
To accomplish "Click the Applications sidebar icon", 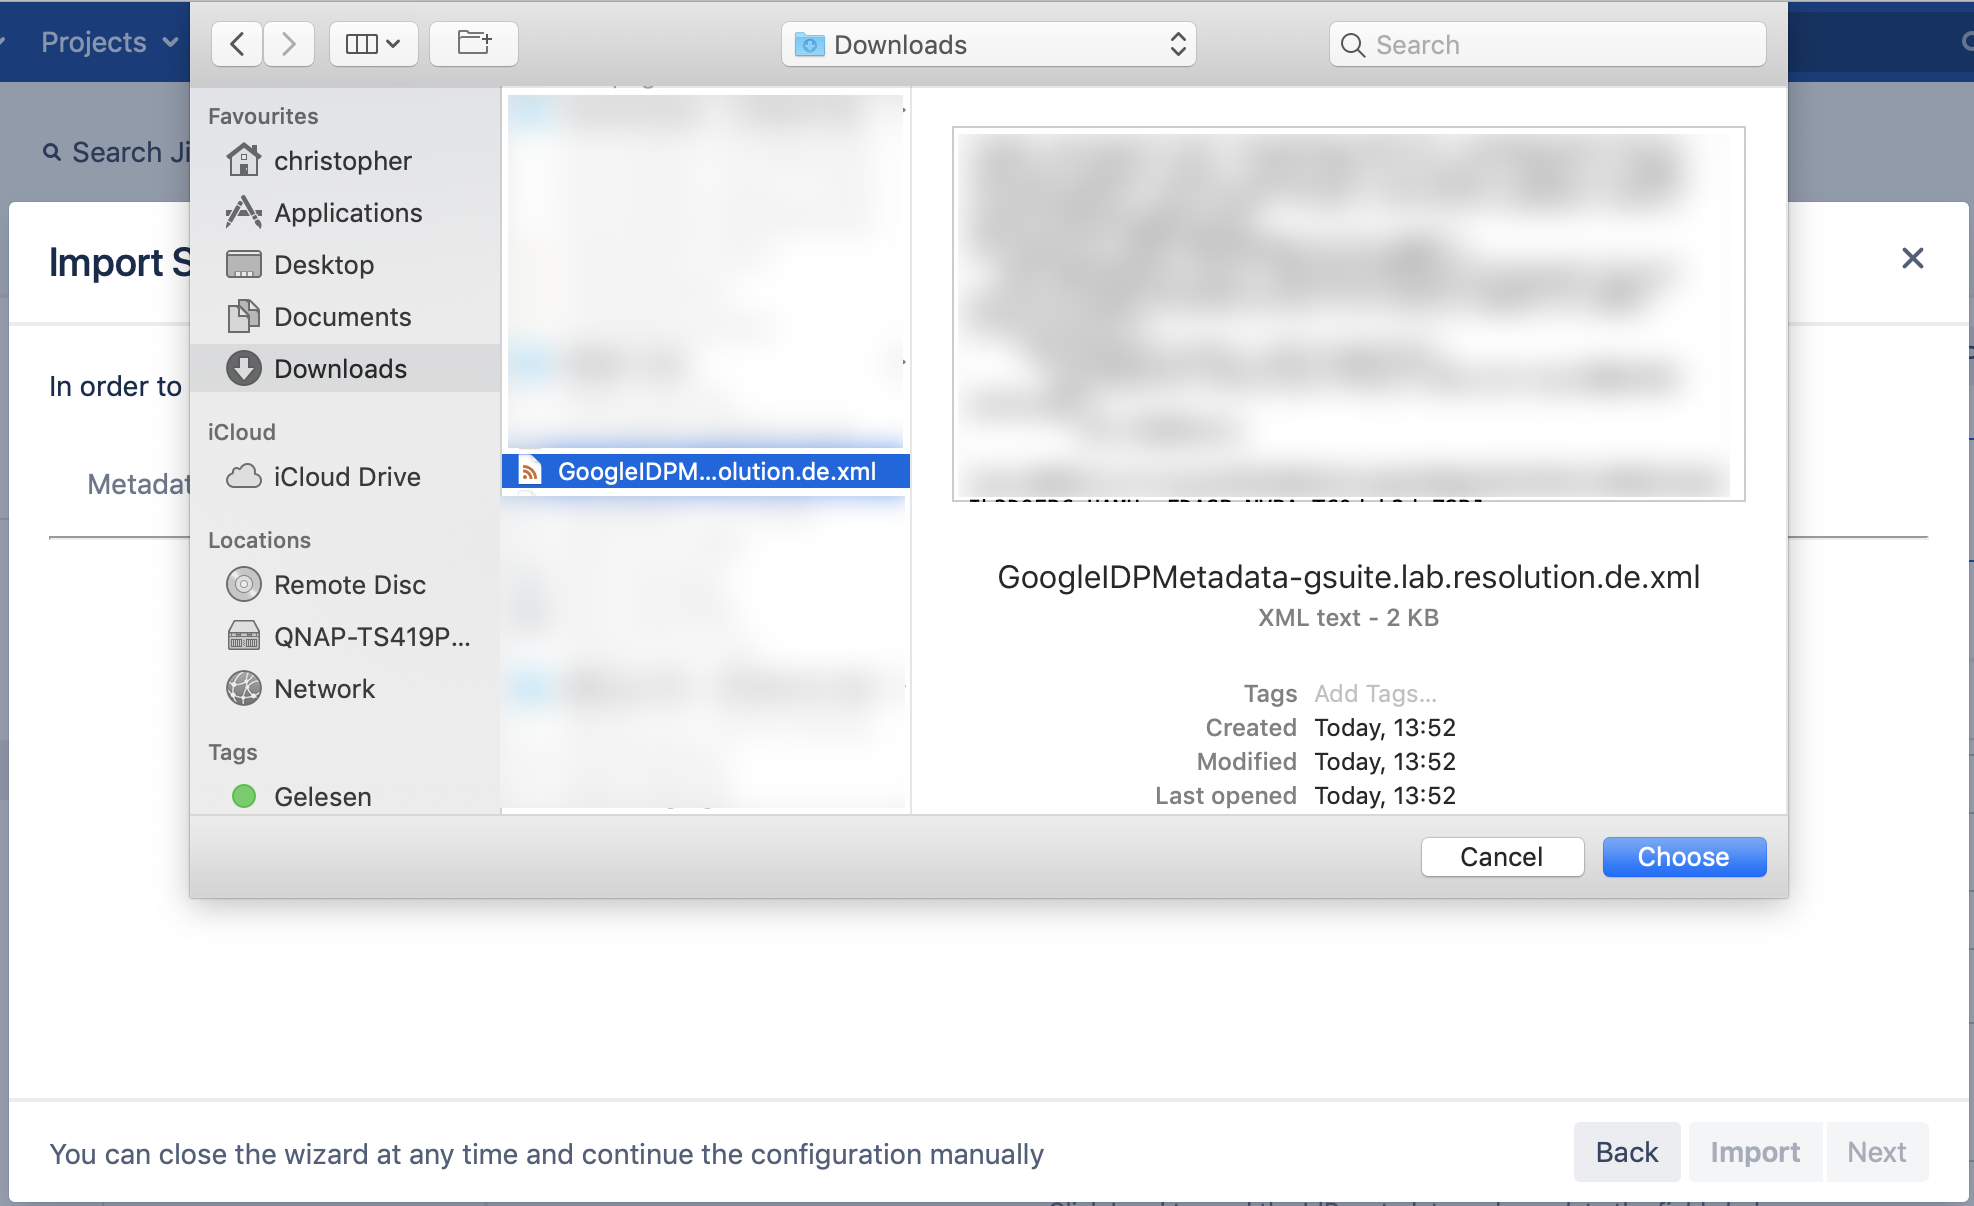I will (x=243, y=212).
